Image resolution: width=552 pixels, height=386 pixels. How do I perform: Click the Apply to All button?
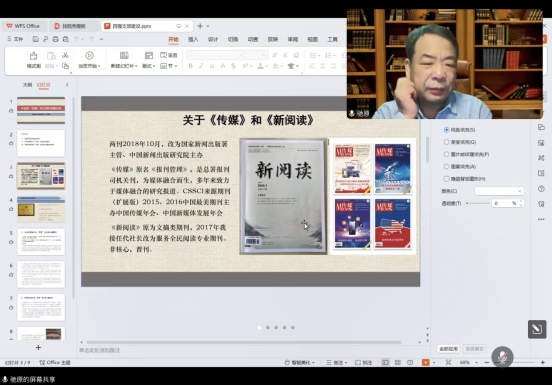click(x=448, y=349)
